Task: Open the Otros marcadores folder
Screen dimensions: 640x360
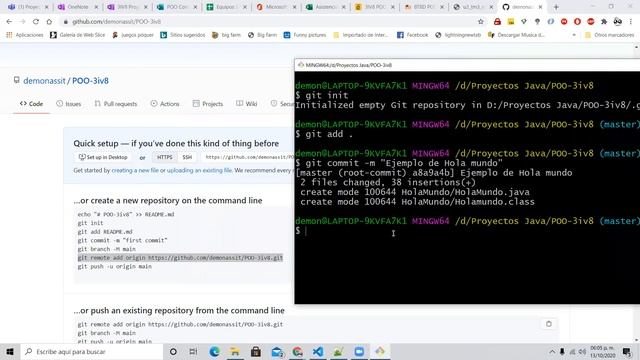Action: [609, 35]
